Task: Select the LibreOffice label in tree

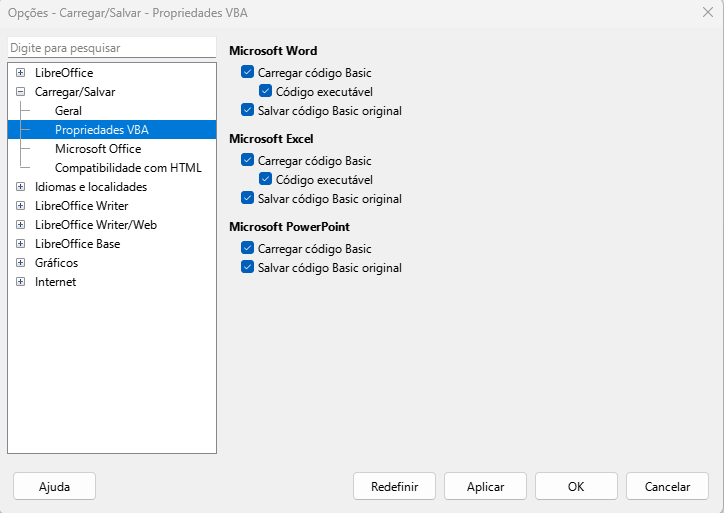Action: (64, 72)
